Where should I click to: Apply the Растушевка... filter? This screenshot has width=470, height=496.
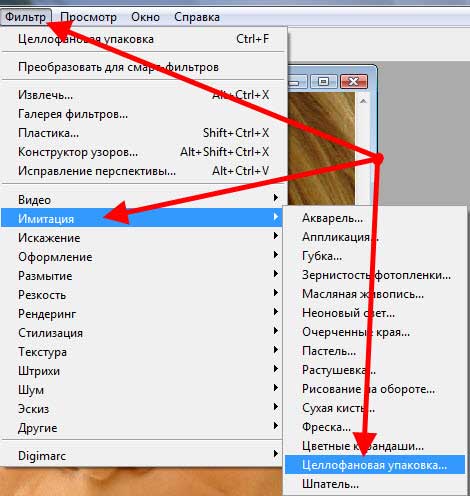(375, 370)
